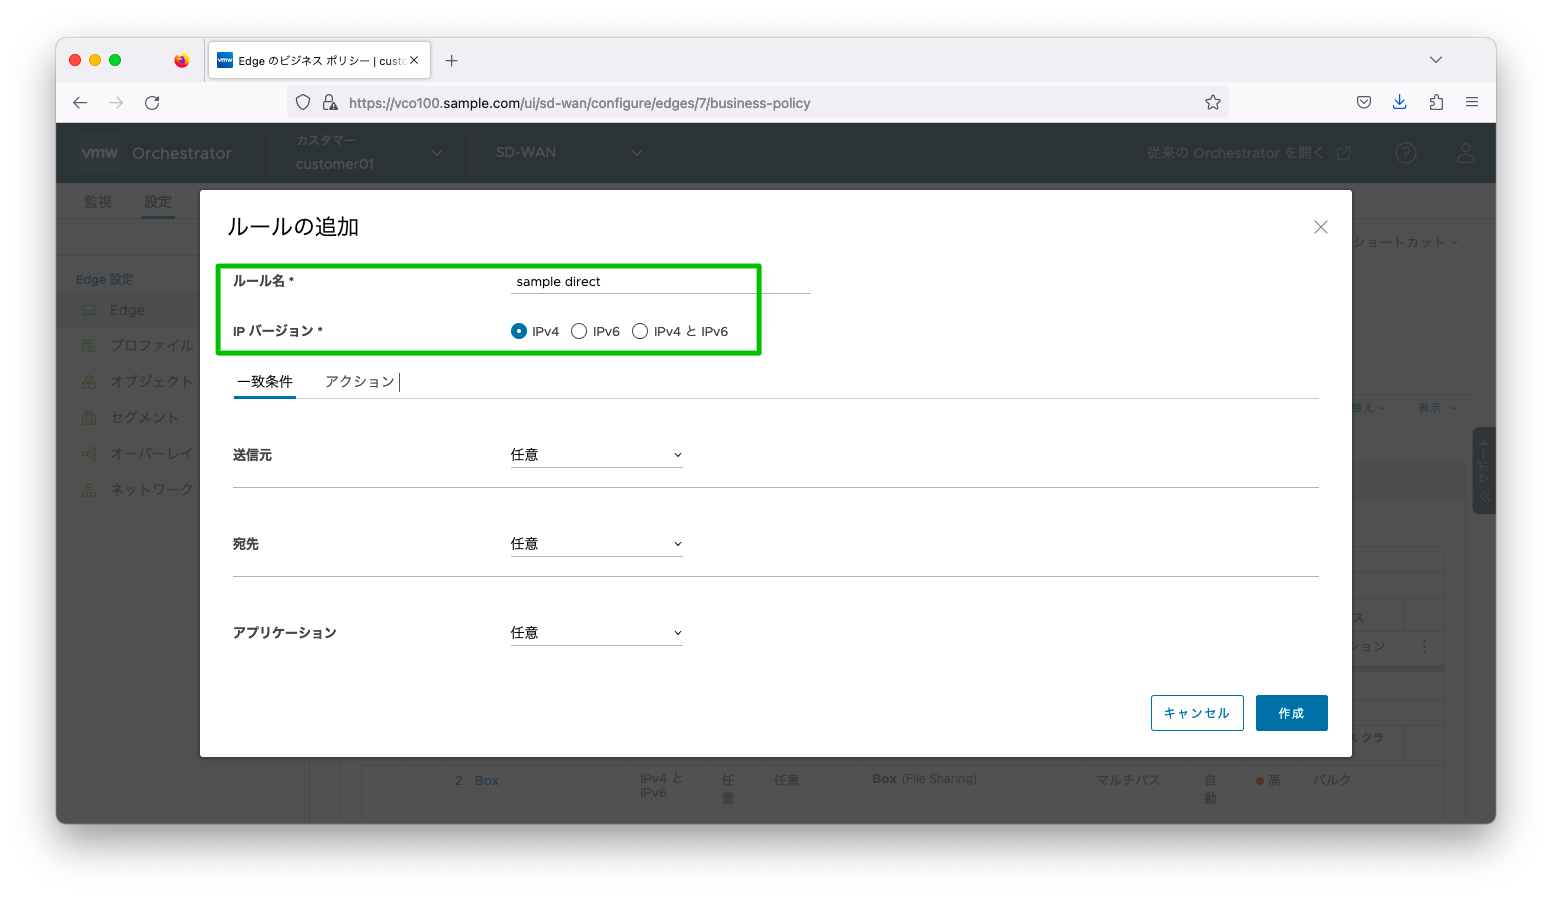
Task: Close the ルールの追加 dialog with X
Action: tap(1320, 227)
